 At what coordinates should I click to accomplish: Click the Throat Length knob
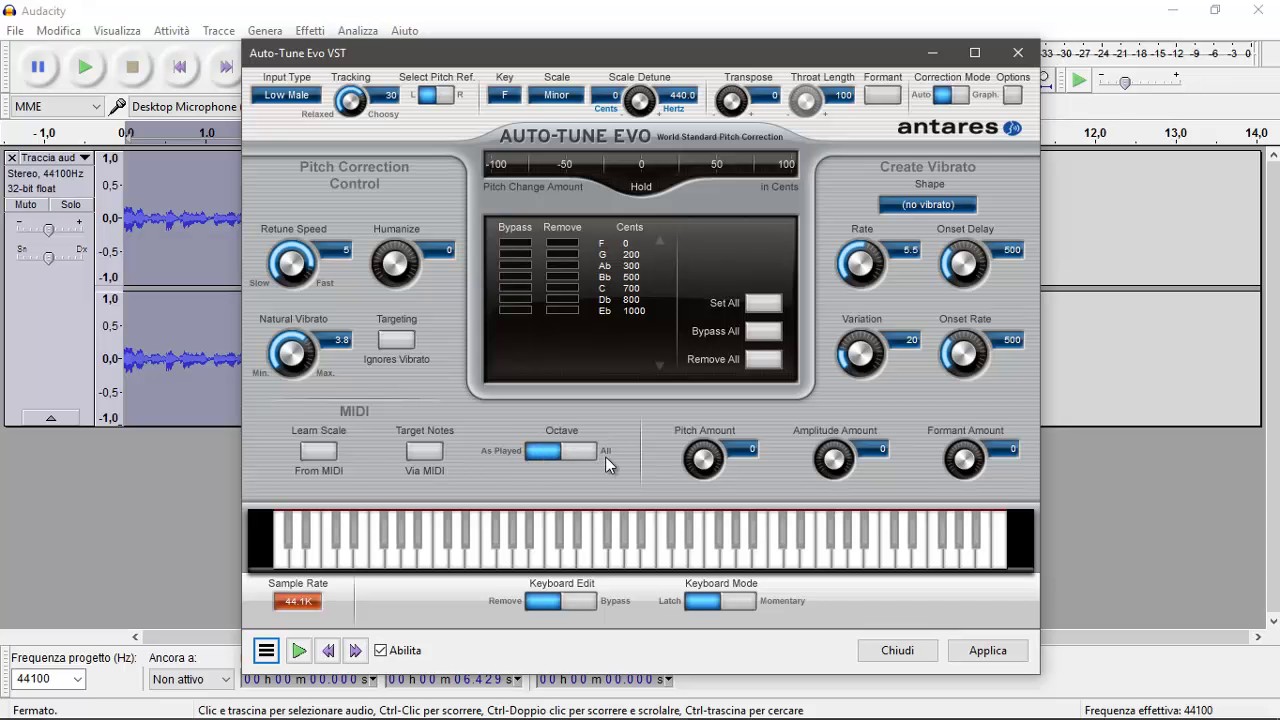805,101
